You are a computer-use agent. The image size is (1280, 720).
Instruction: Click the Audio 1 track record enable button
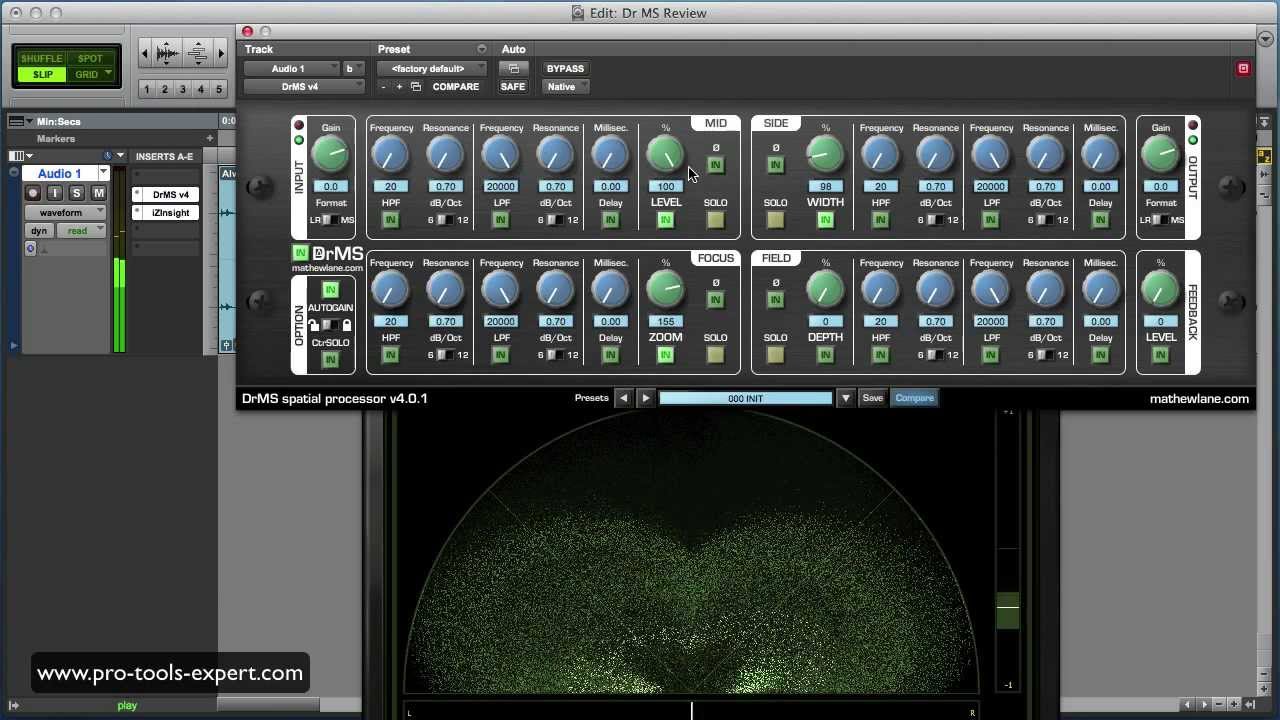(33, 193)
